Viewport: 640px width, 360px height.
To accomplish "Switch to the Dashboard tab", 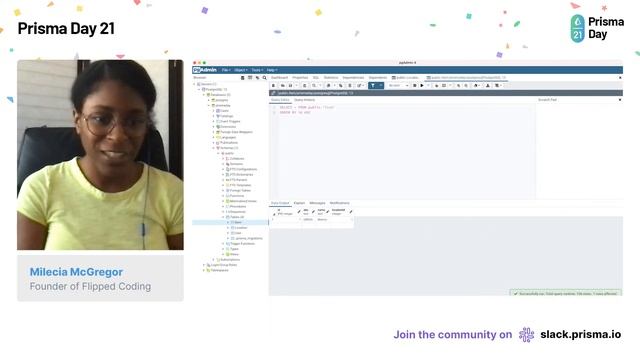I will coord(279,78).
